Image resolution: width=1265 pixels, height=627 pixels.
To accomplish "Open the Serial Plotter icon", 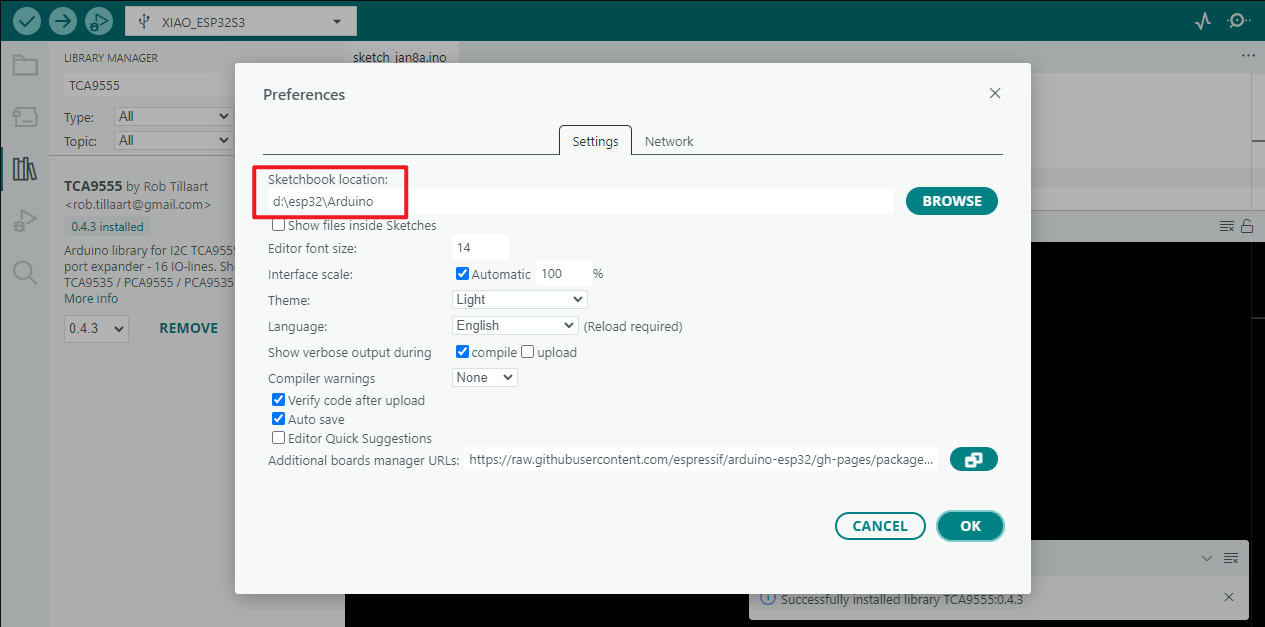I will pos(1203,21).
